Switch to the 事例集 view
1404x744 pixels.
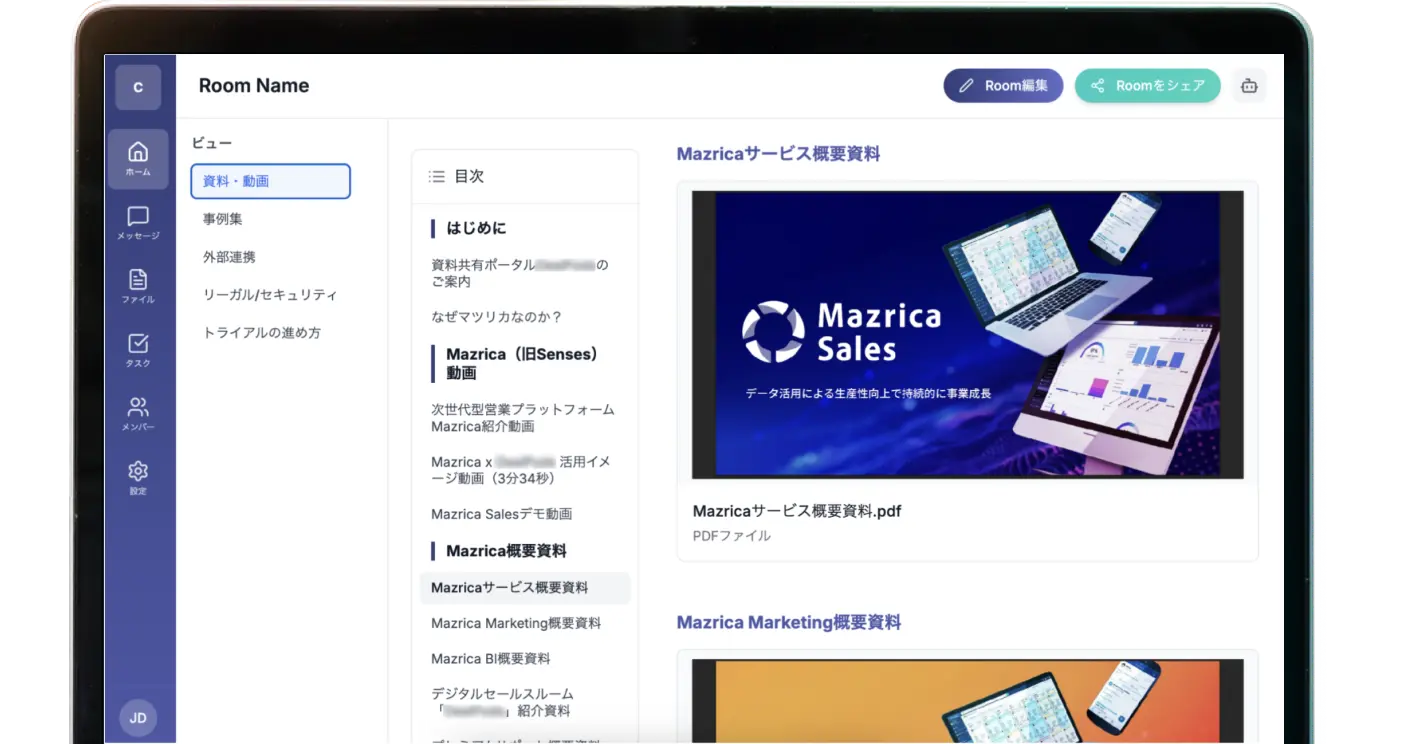(223, 219)
